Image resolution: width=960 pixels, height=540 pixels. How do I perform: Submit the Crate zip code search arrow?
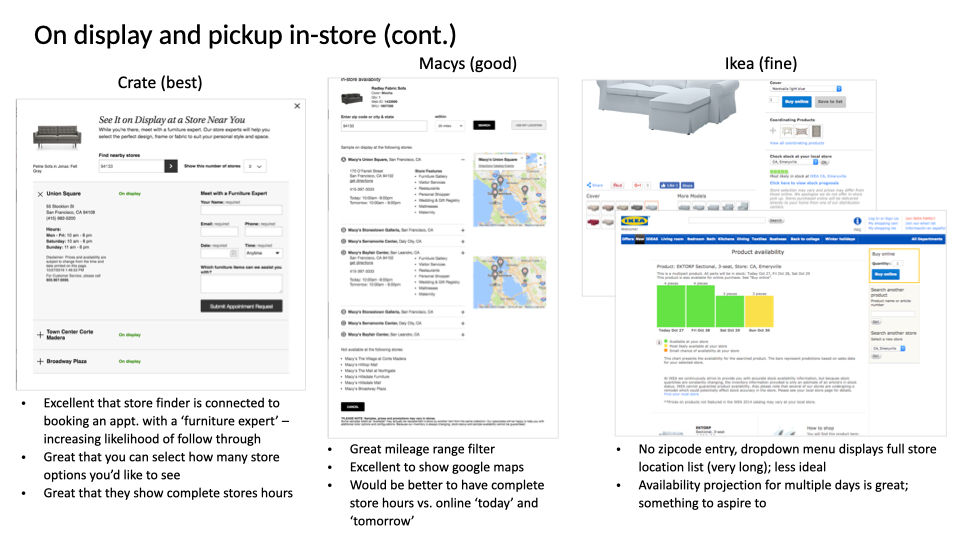pos(171,166)
